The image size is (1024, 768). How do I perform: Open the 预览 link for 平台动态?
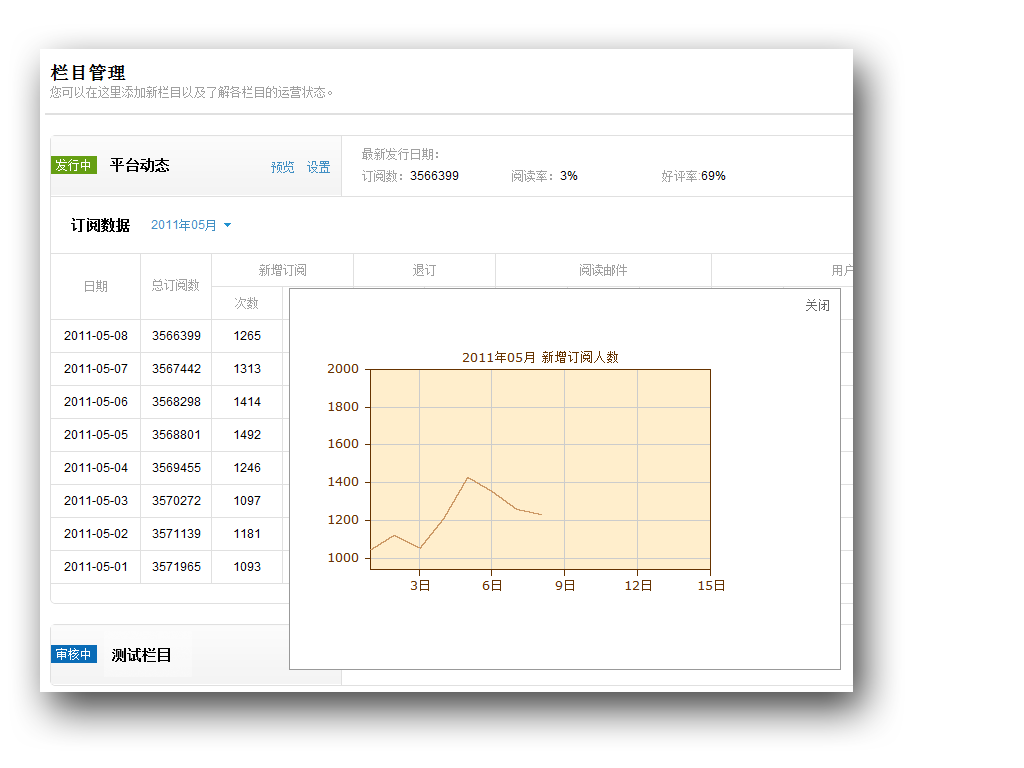(283, 168)
